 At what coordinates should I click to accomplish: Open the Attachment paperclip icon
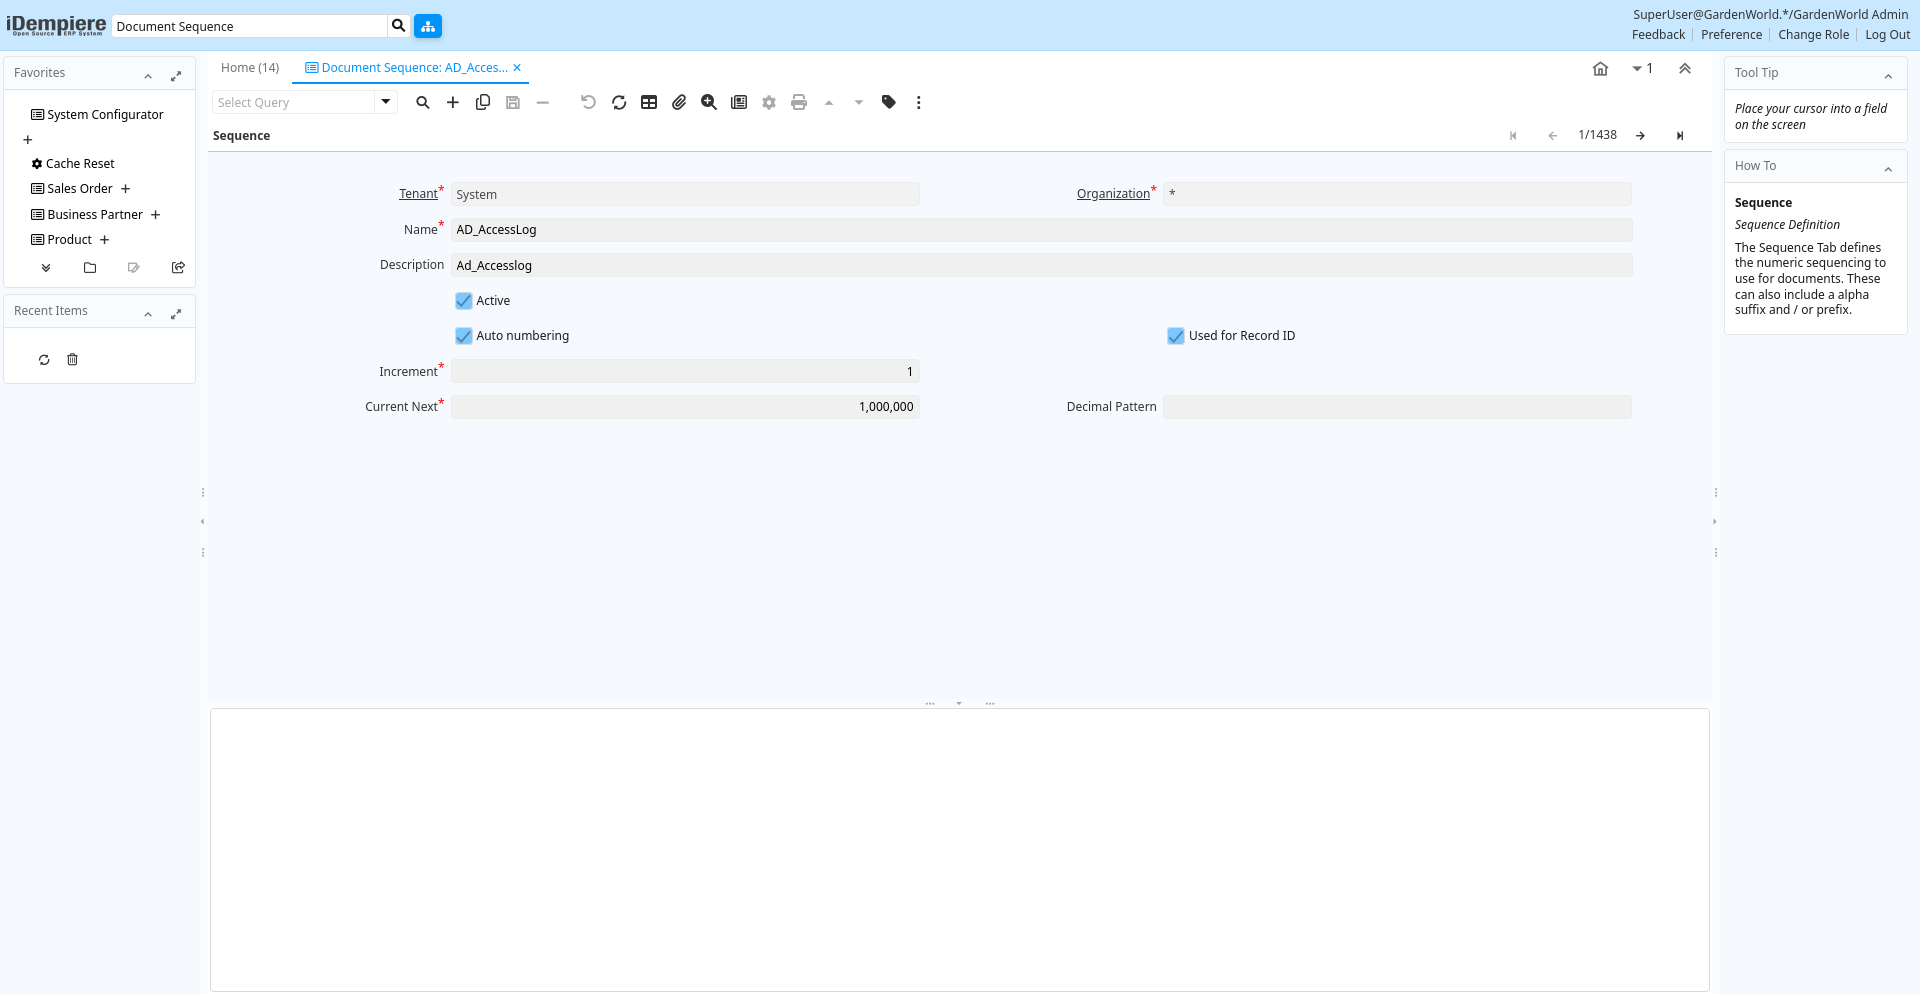point(679,102)
